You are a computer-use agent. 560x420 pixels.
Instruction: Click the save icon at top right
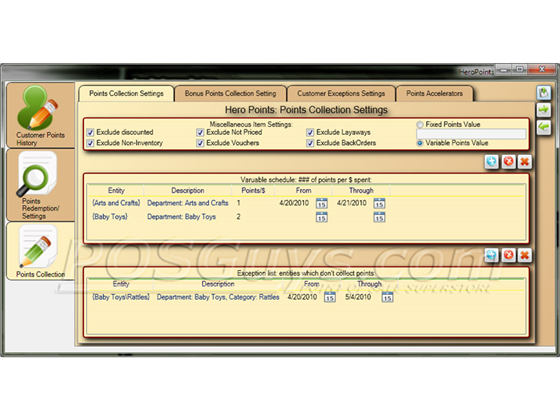click(544, 92)
